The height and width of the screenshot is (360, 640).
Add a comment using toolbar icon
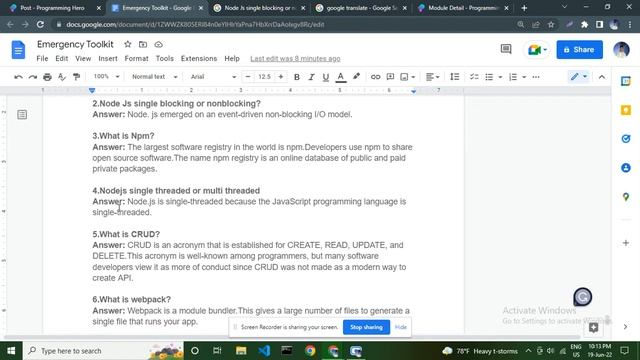pos(390,77)
